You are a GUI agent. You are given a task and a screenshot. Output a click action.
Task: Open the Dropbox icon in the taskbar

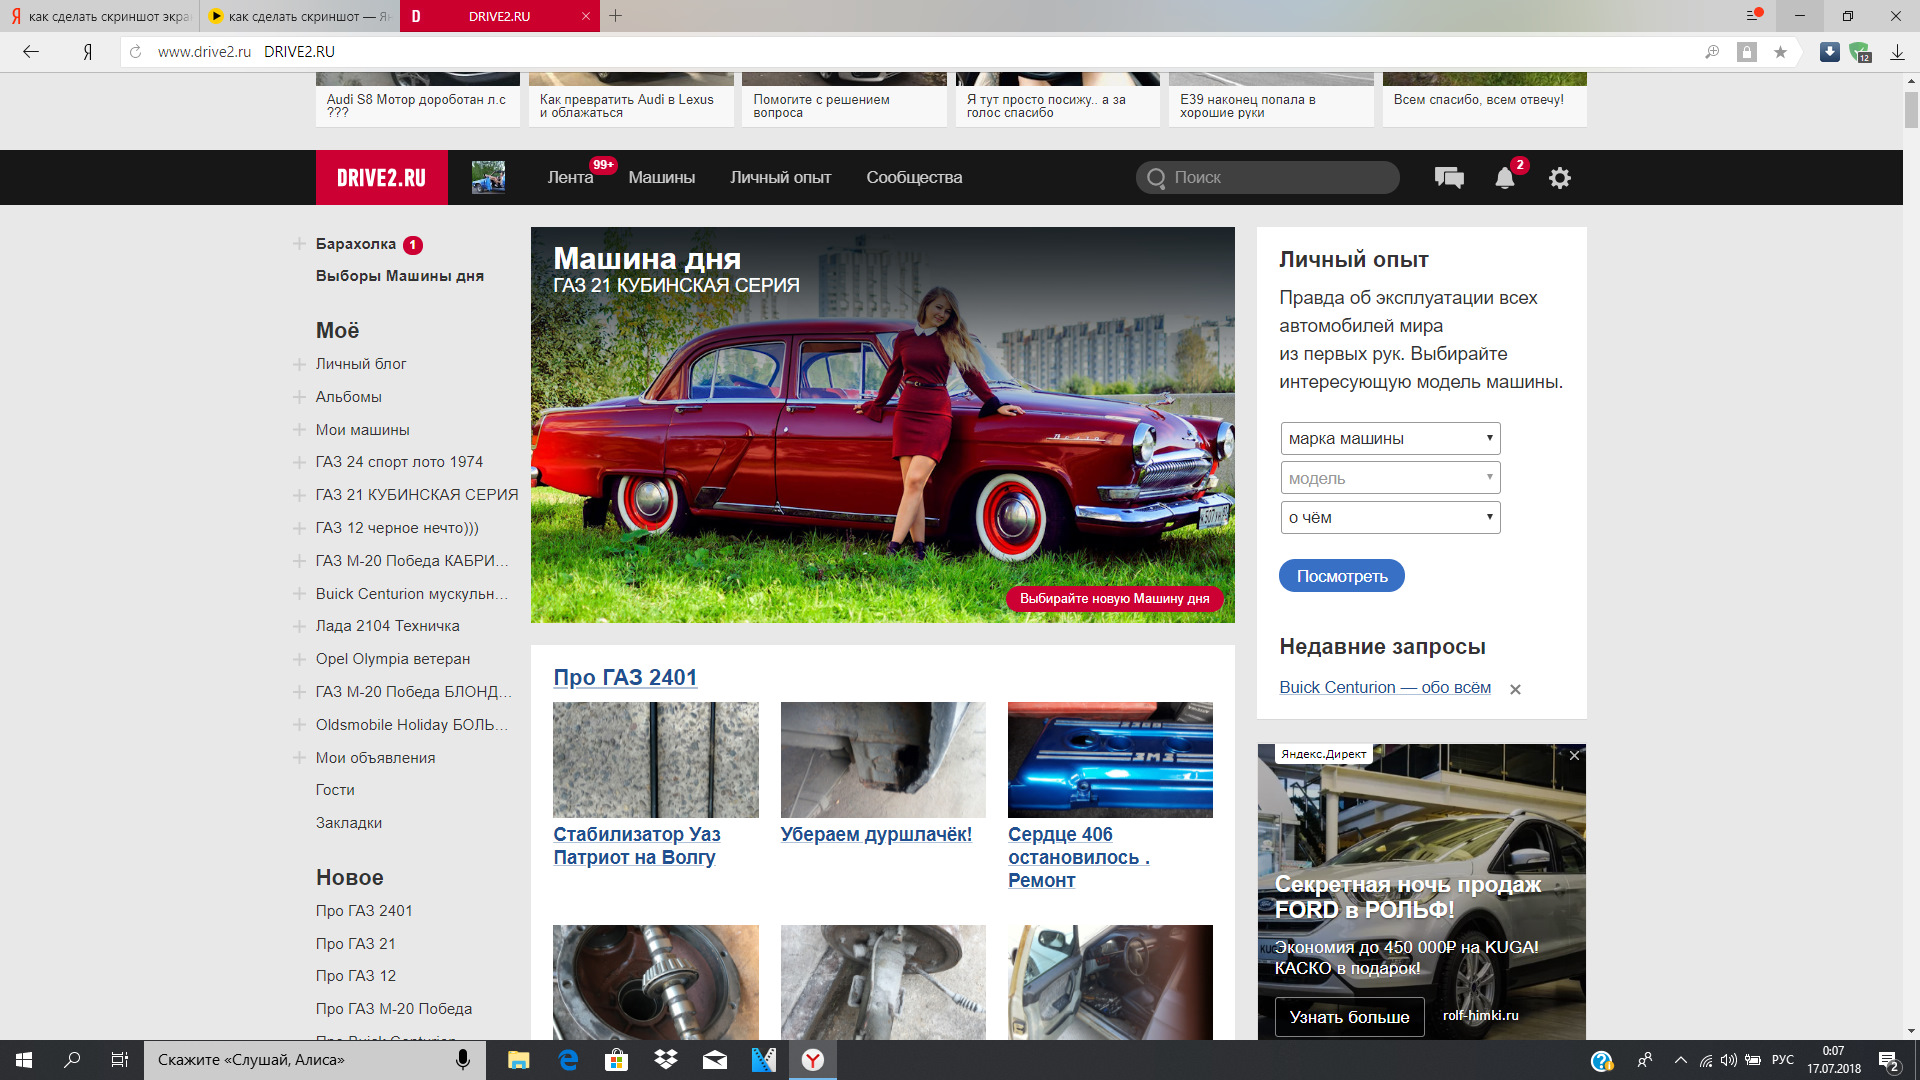[x=665, y=1059]
